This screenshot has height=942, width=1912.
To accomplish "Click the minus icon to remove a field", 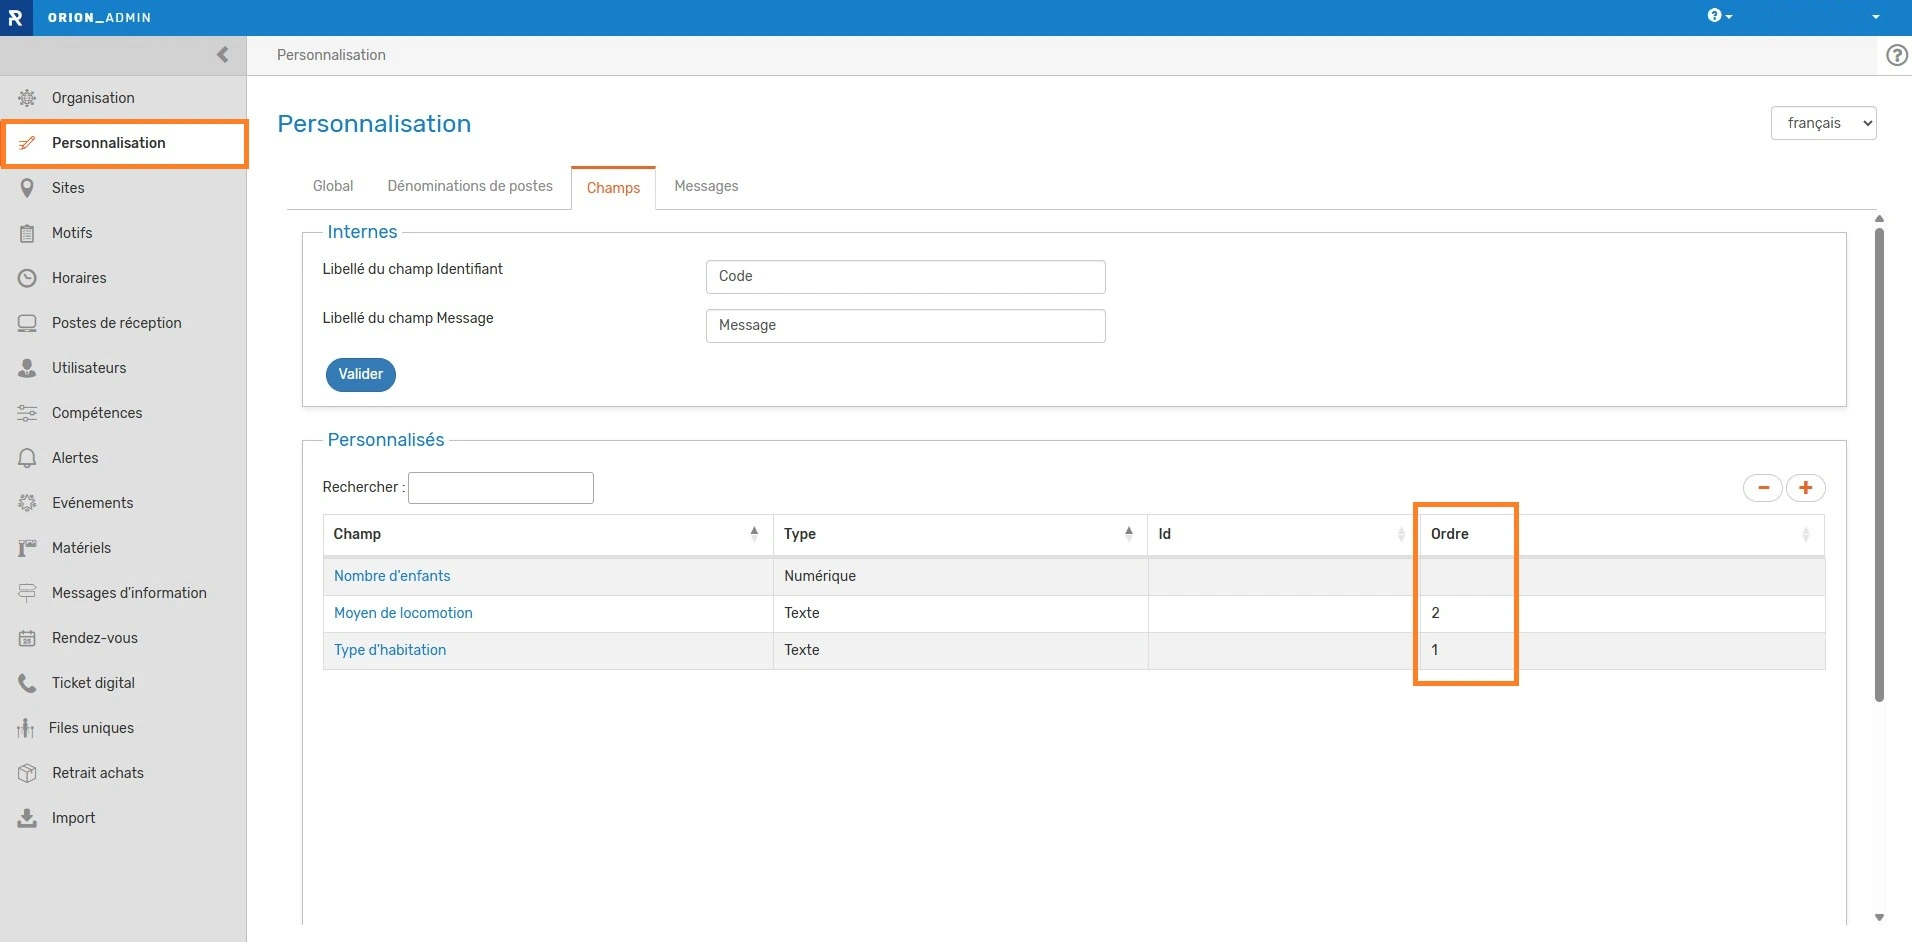I will [1763, 488].
